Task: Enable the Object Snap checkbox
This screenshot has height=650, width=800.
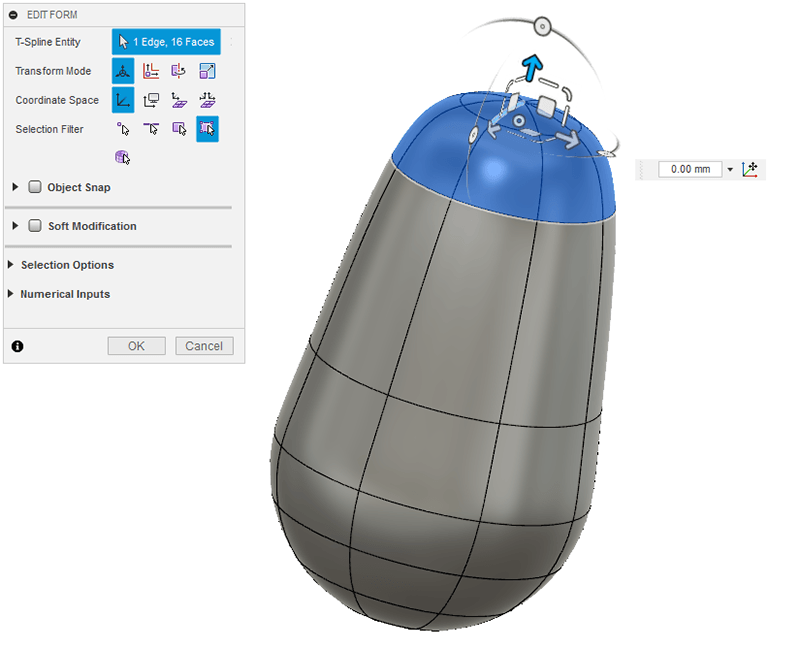Action: click(x=35, y=187)
